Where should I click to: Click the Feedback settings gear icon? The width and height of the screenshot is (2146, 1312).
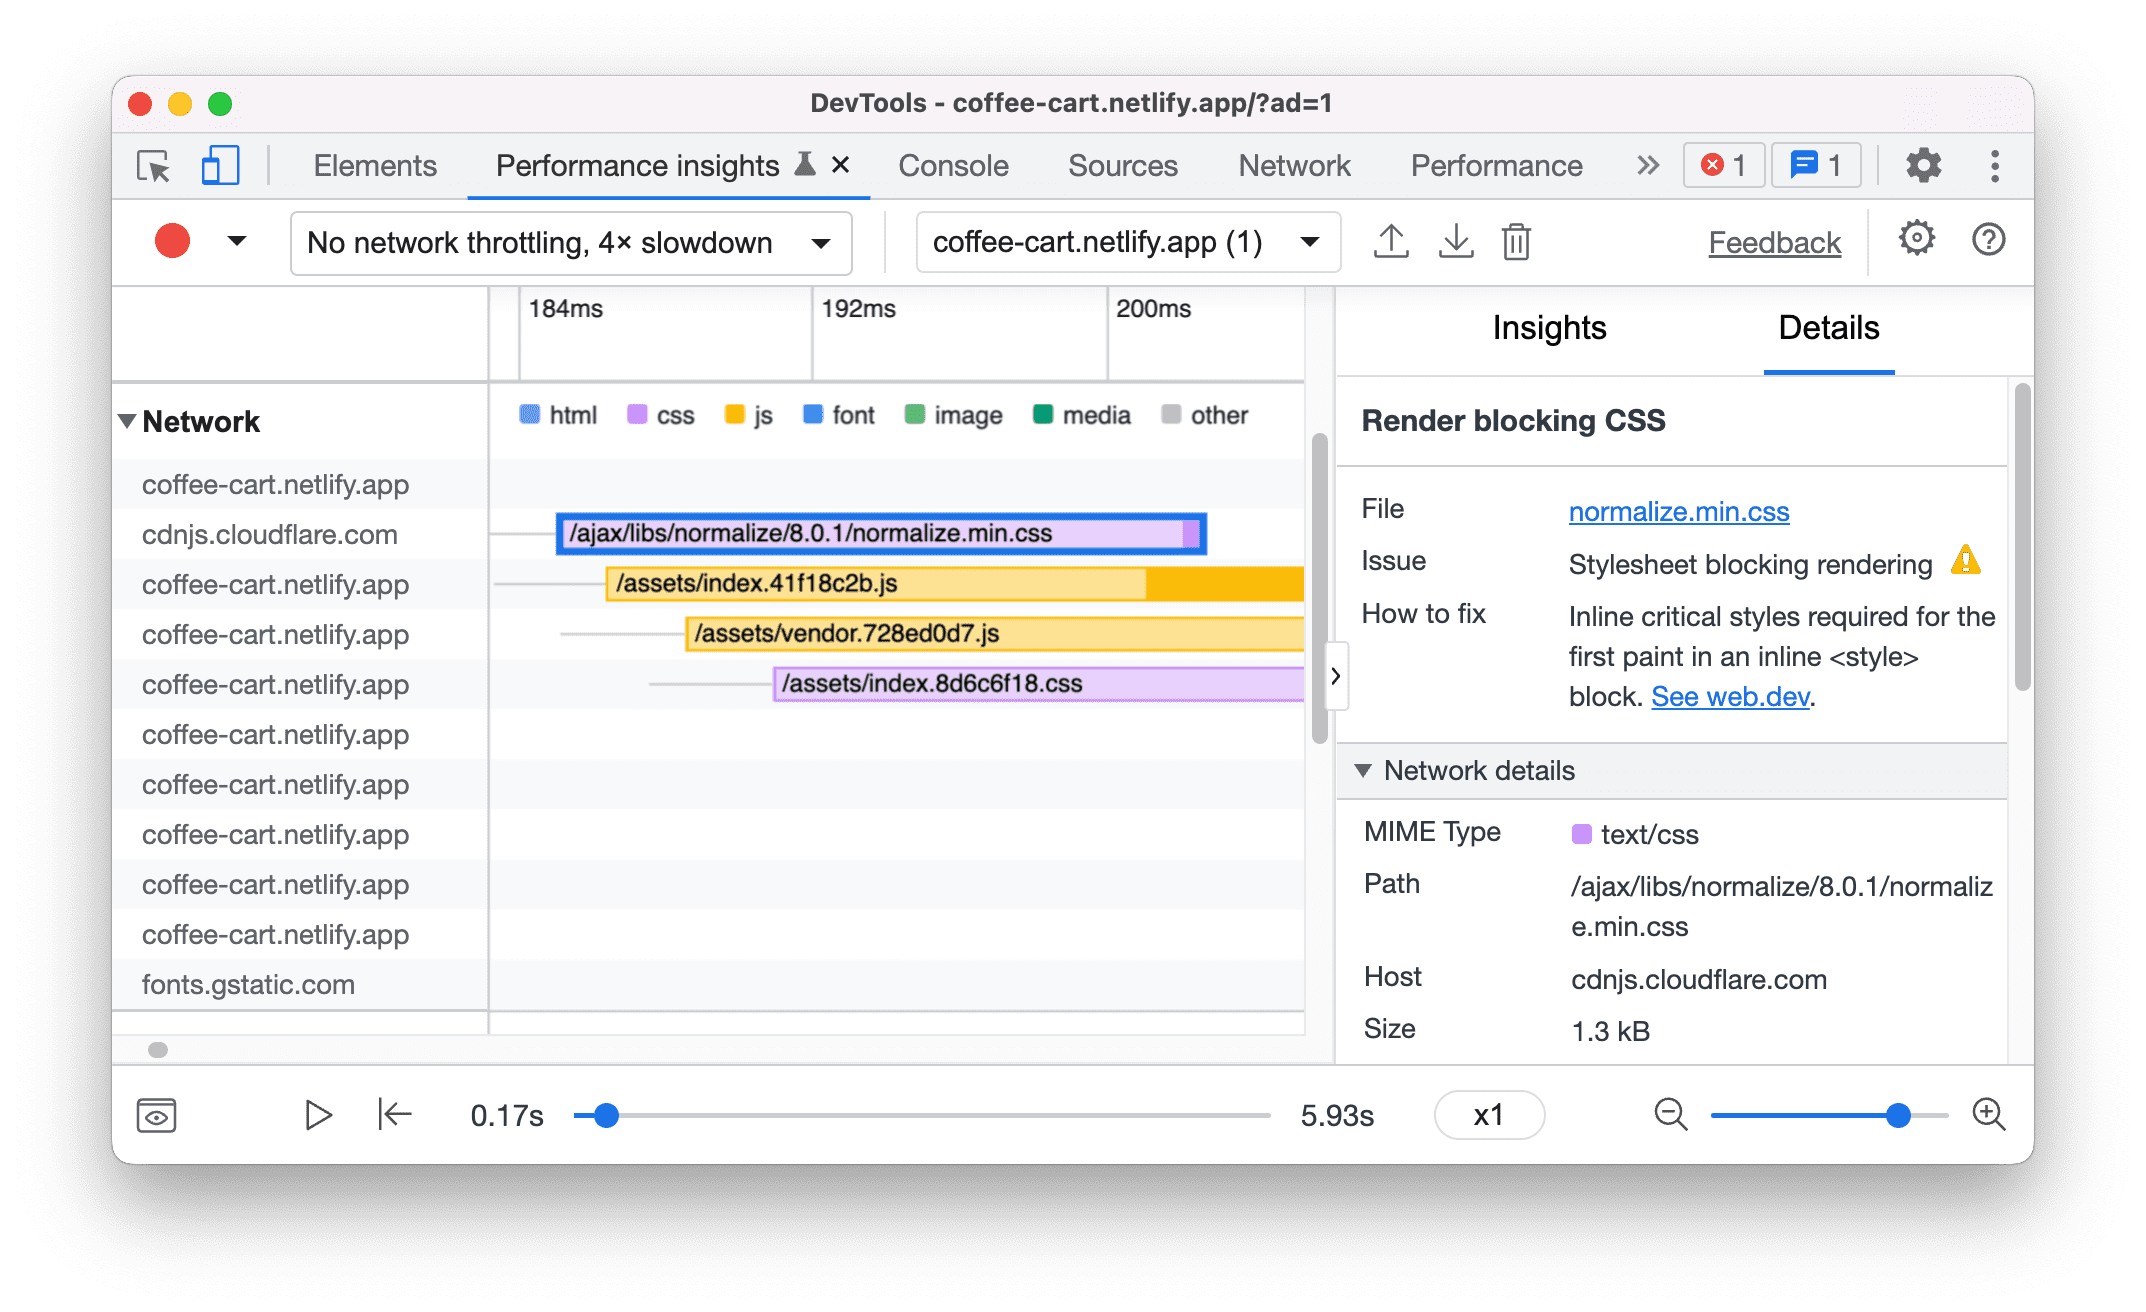click(x=1915, y=242)
